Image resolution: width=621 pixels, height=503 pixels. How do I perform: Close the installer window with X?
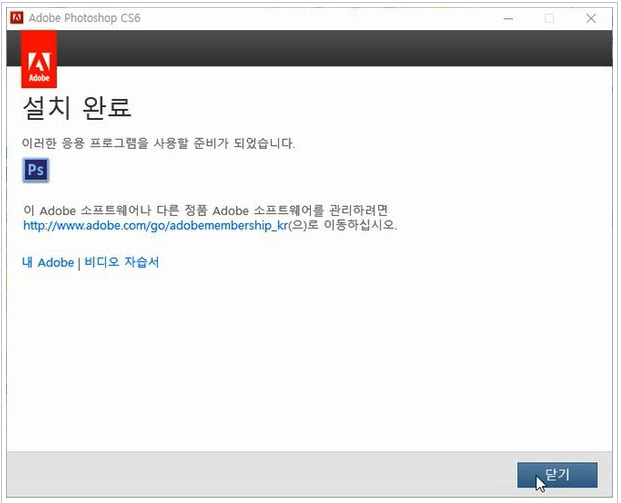[591, 18]
